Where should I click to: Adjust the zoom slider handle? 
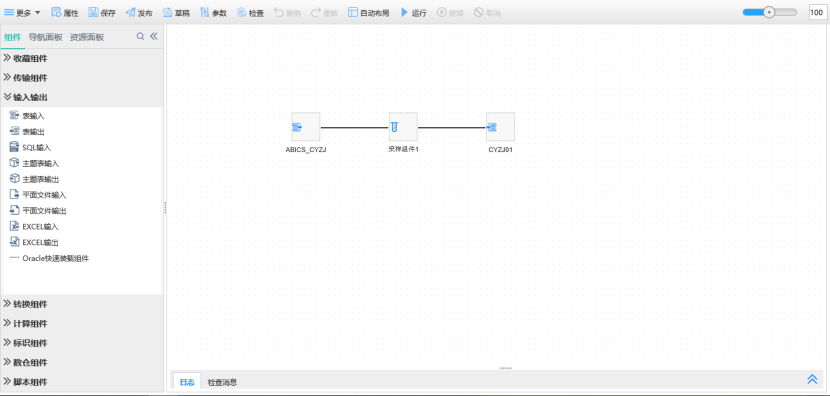[770, 12]
